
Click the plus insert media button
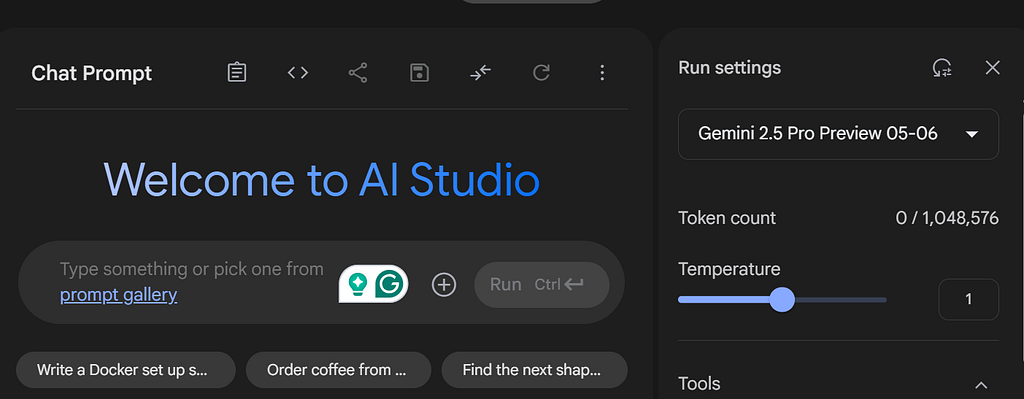pyautogui.click(x=444, y=284)
